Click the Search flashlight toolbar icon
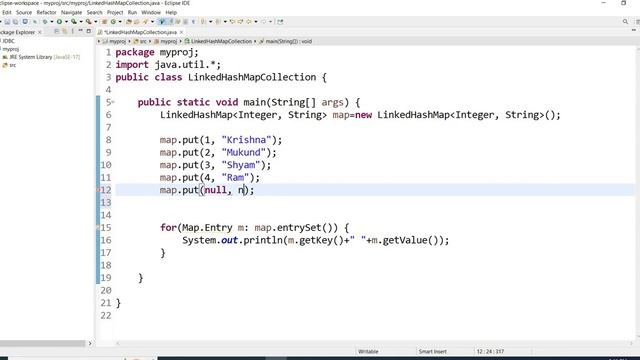This screenshot has height=360, width=640. point(145,22)
